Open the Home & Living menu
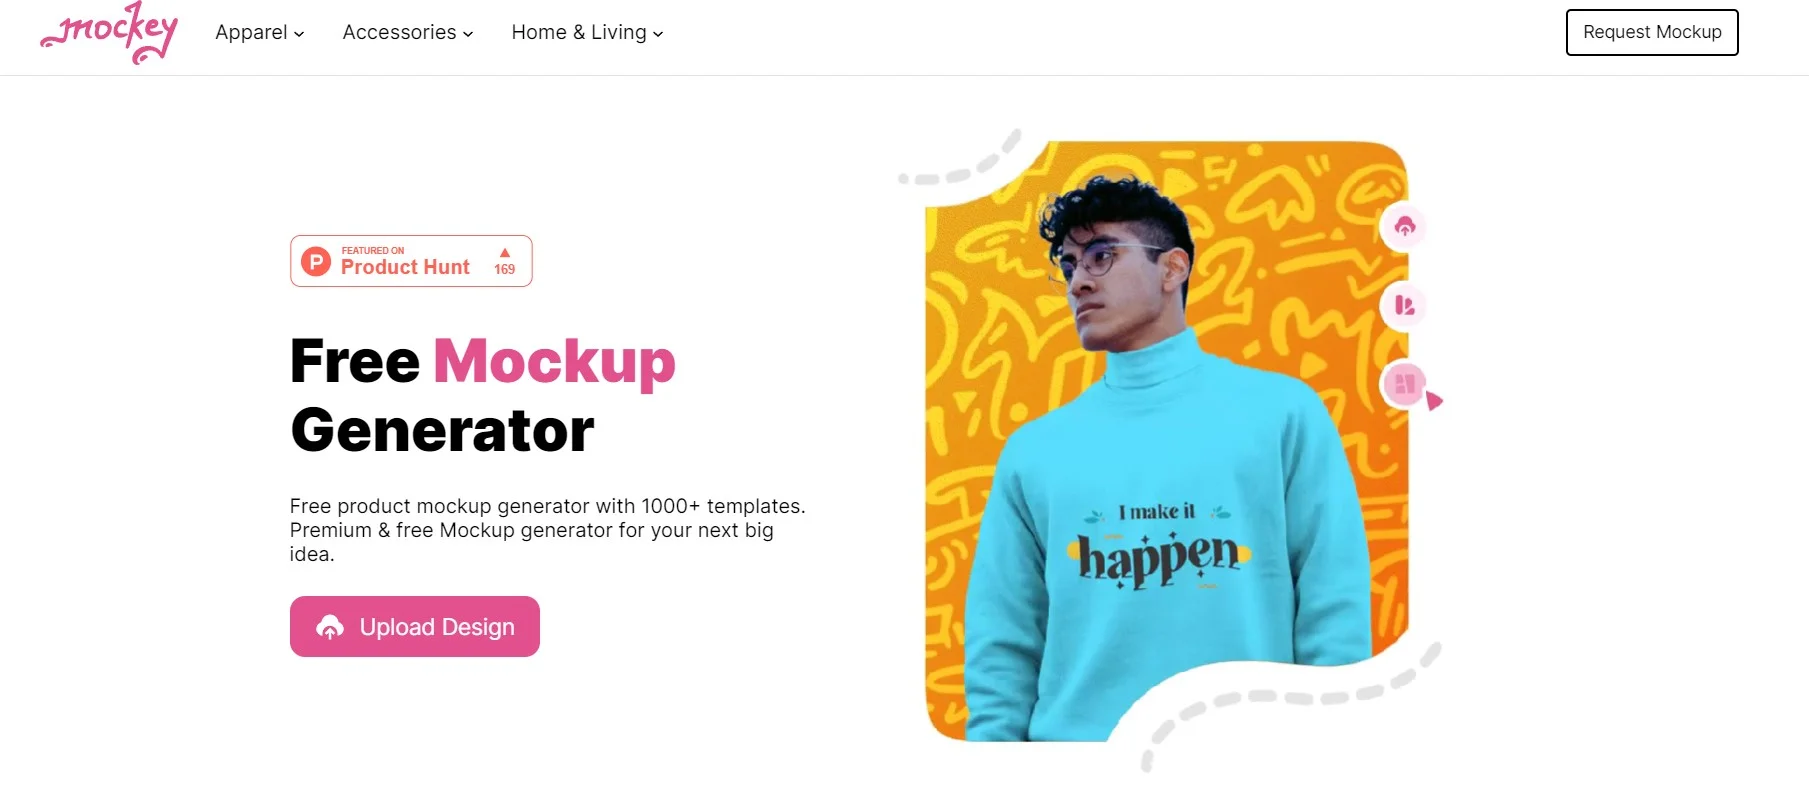Image resolution: width=1809 pixels, height=790 pixels. click(x=588, y=32)
